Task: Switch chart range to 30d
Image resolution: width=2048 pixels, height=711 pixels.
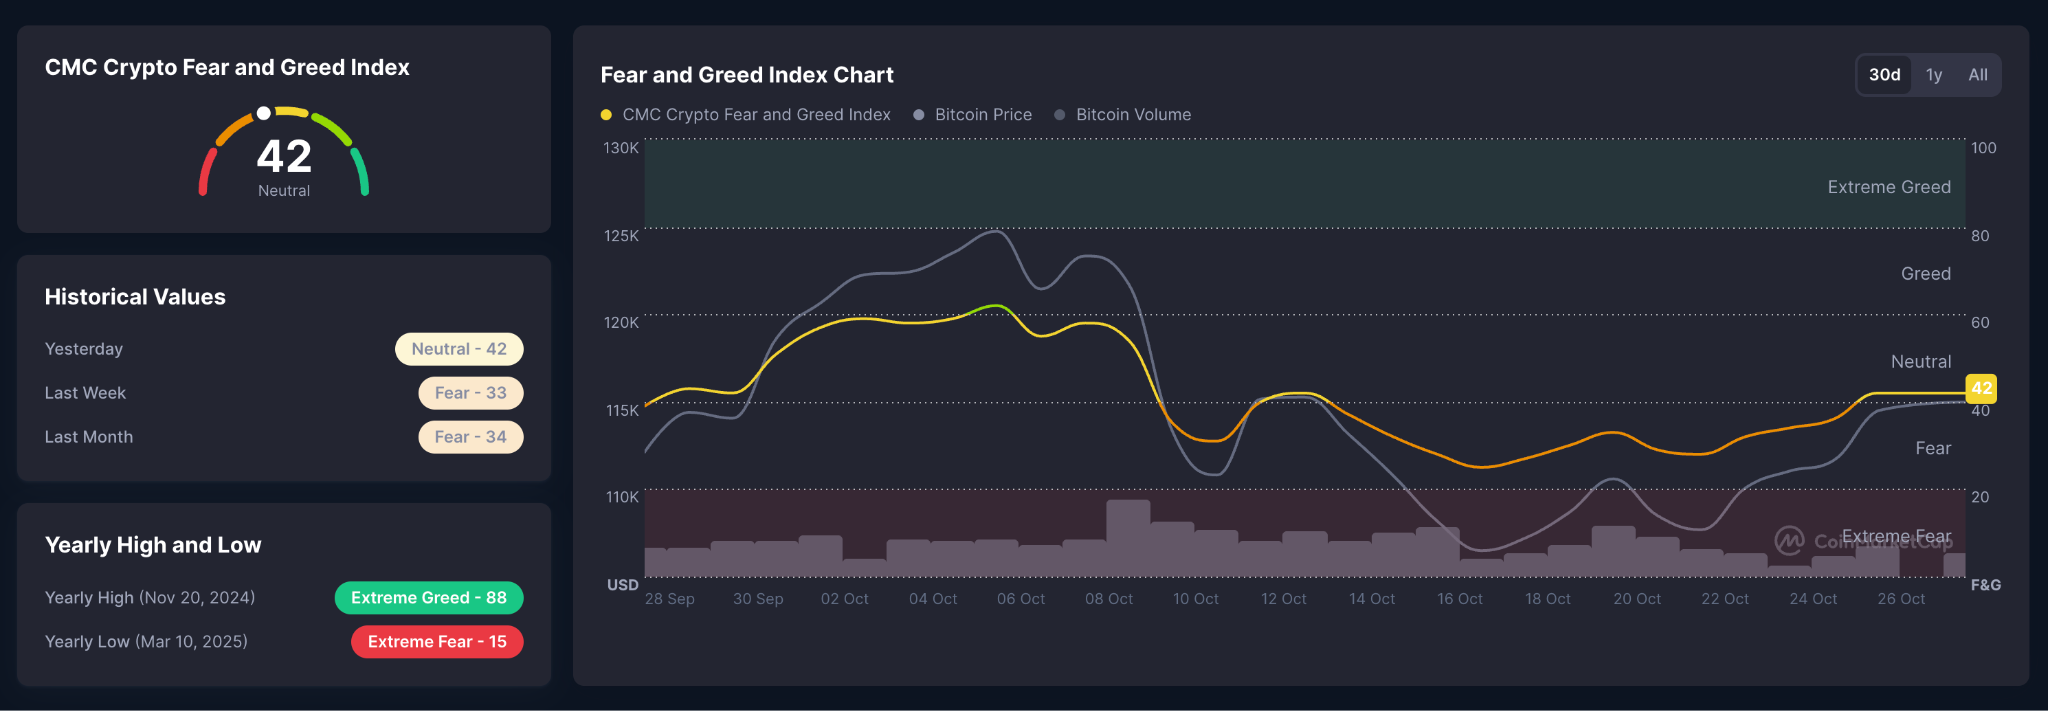Action: [x=1884, y=75]
